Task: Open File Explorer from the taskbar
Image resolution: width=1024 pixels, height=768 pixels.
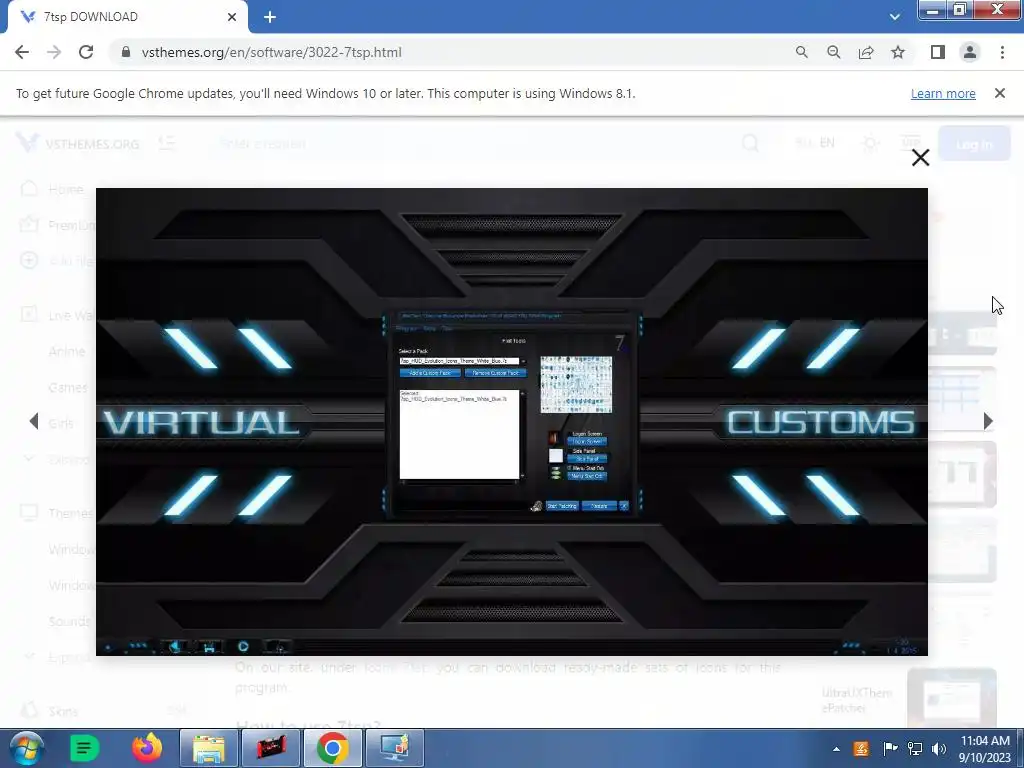Action: click(208, 748)
